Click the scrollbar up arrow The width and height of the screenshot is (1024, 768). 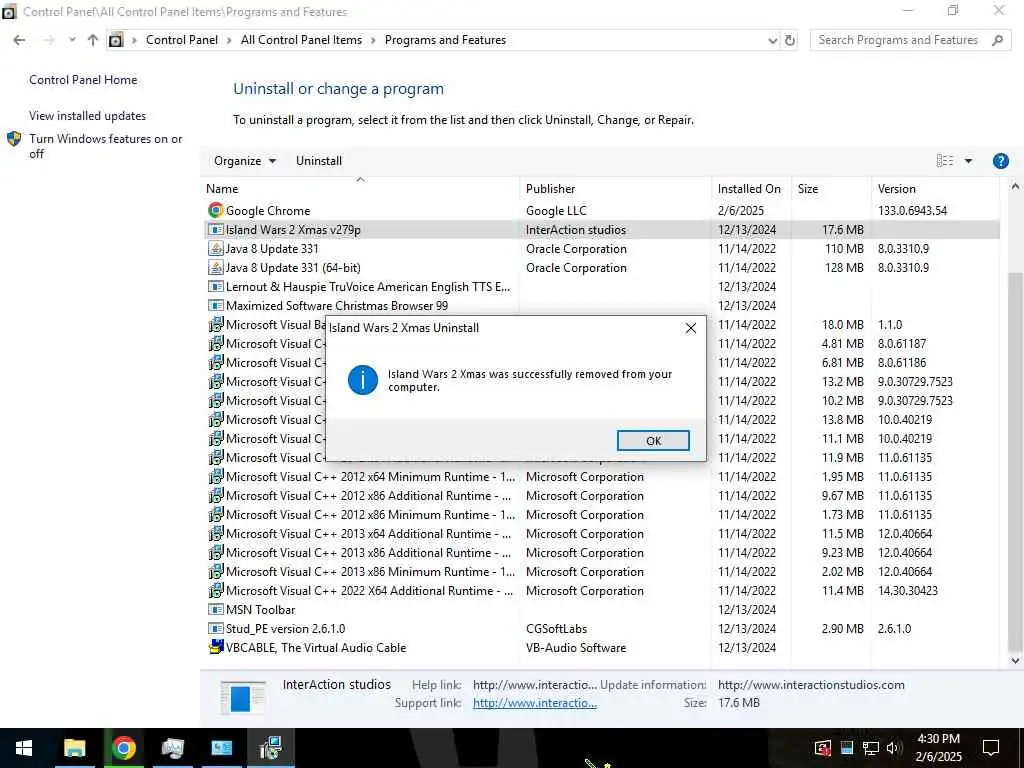tap(1015, 187)
